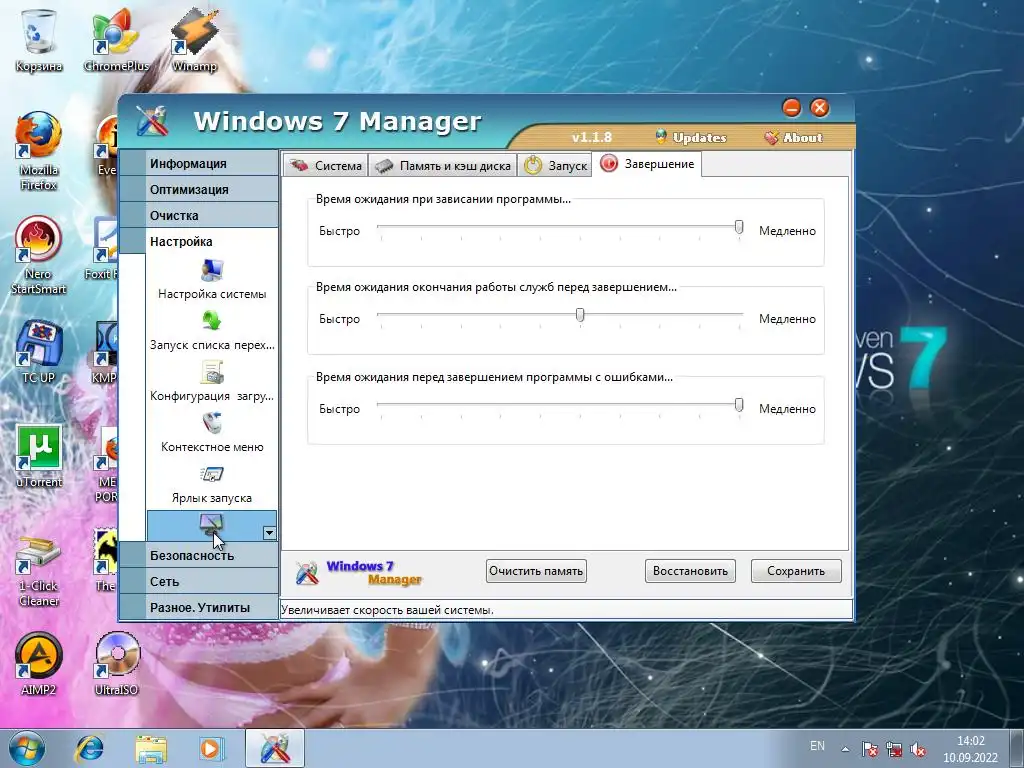Open Windows Media Player taskbar icon
Image resolution: width=1024 pixels, height=768 pixels.
pyautogui.click(x=211, y=748)
